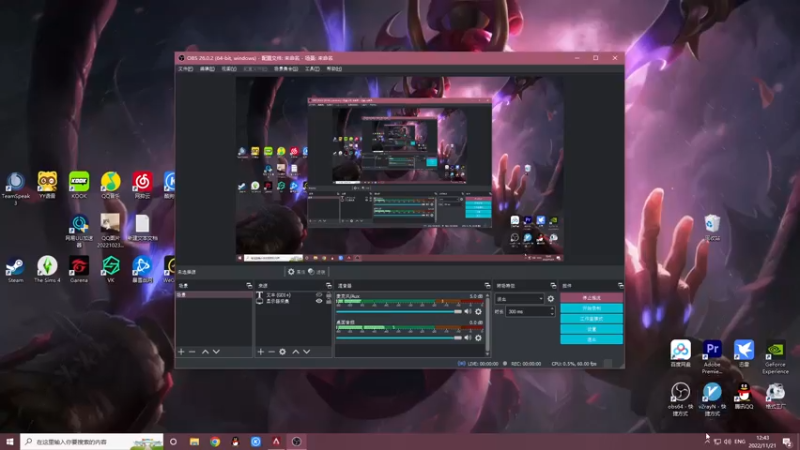
Task: Open the Scene Collection menu in OBS
Action: point(286,69)
